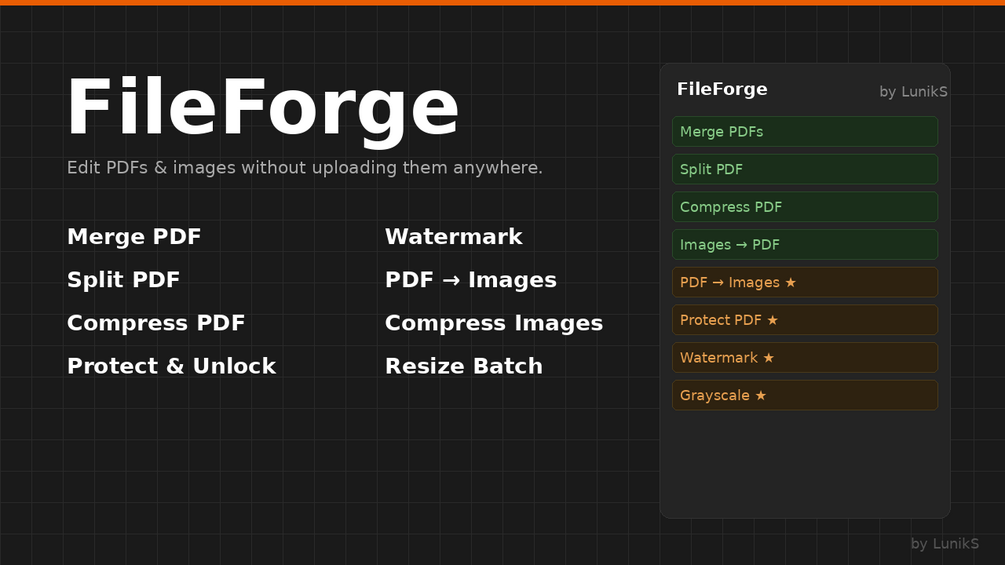Choose the green Compress PDF button
Viewport: 1005px width, 565px height.
click(x=805, y=207)
